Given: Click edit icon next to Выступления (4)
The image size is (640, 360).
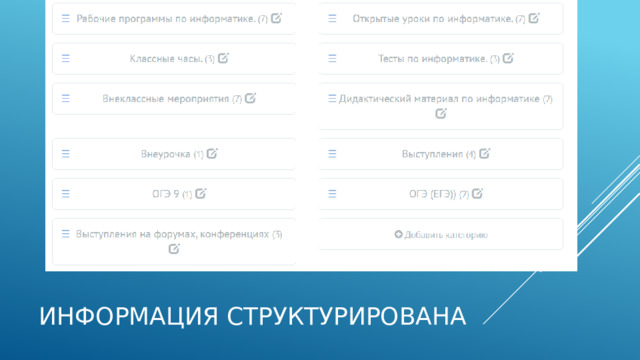Looking at the screenshot, I should (x=484, y=153).
